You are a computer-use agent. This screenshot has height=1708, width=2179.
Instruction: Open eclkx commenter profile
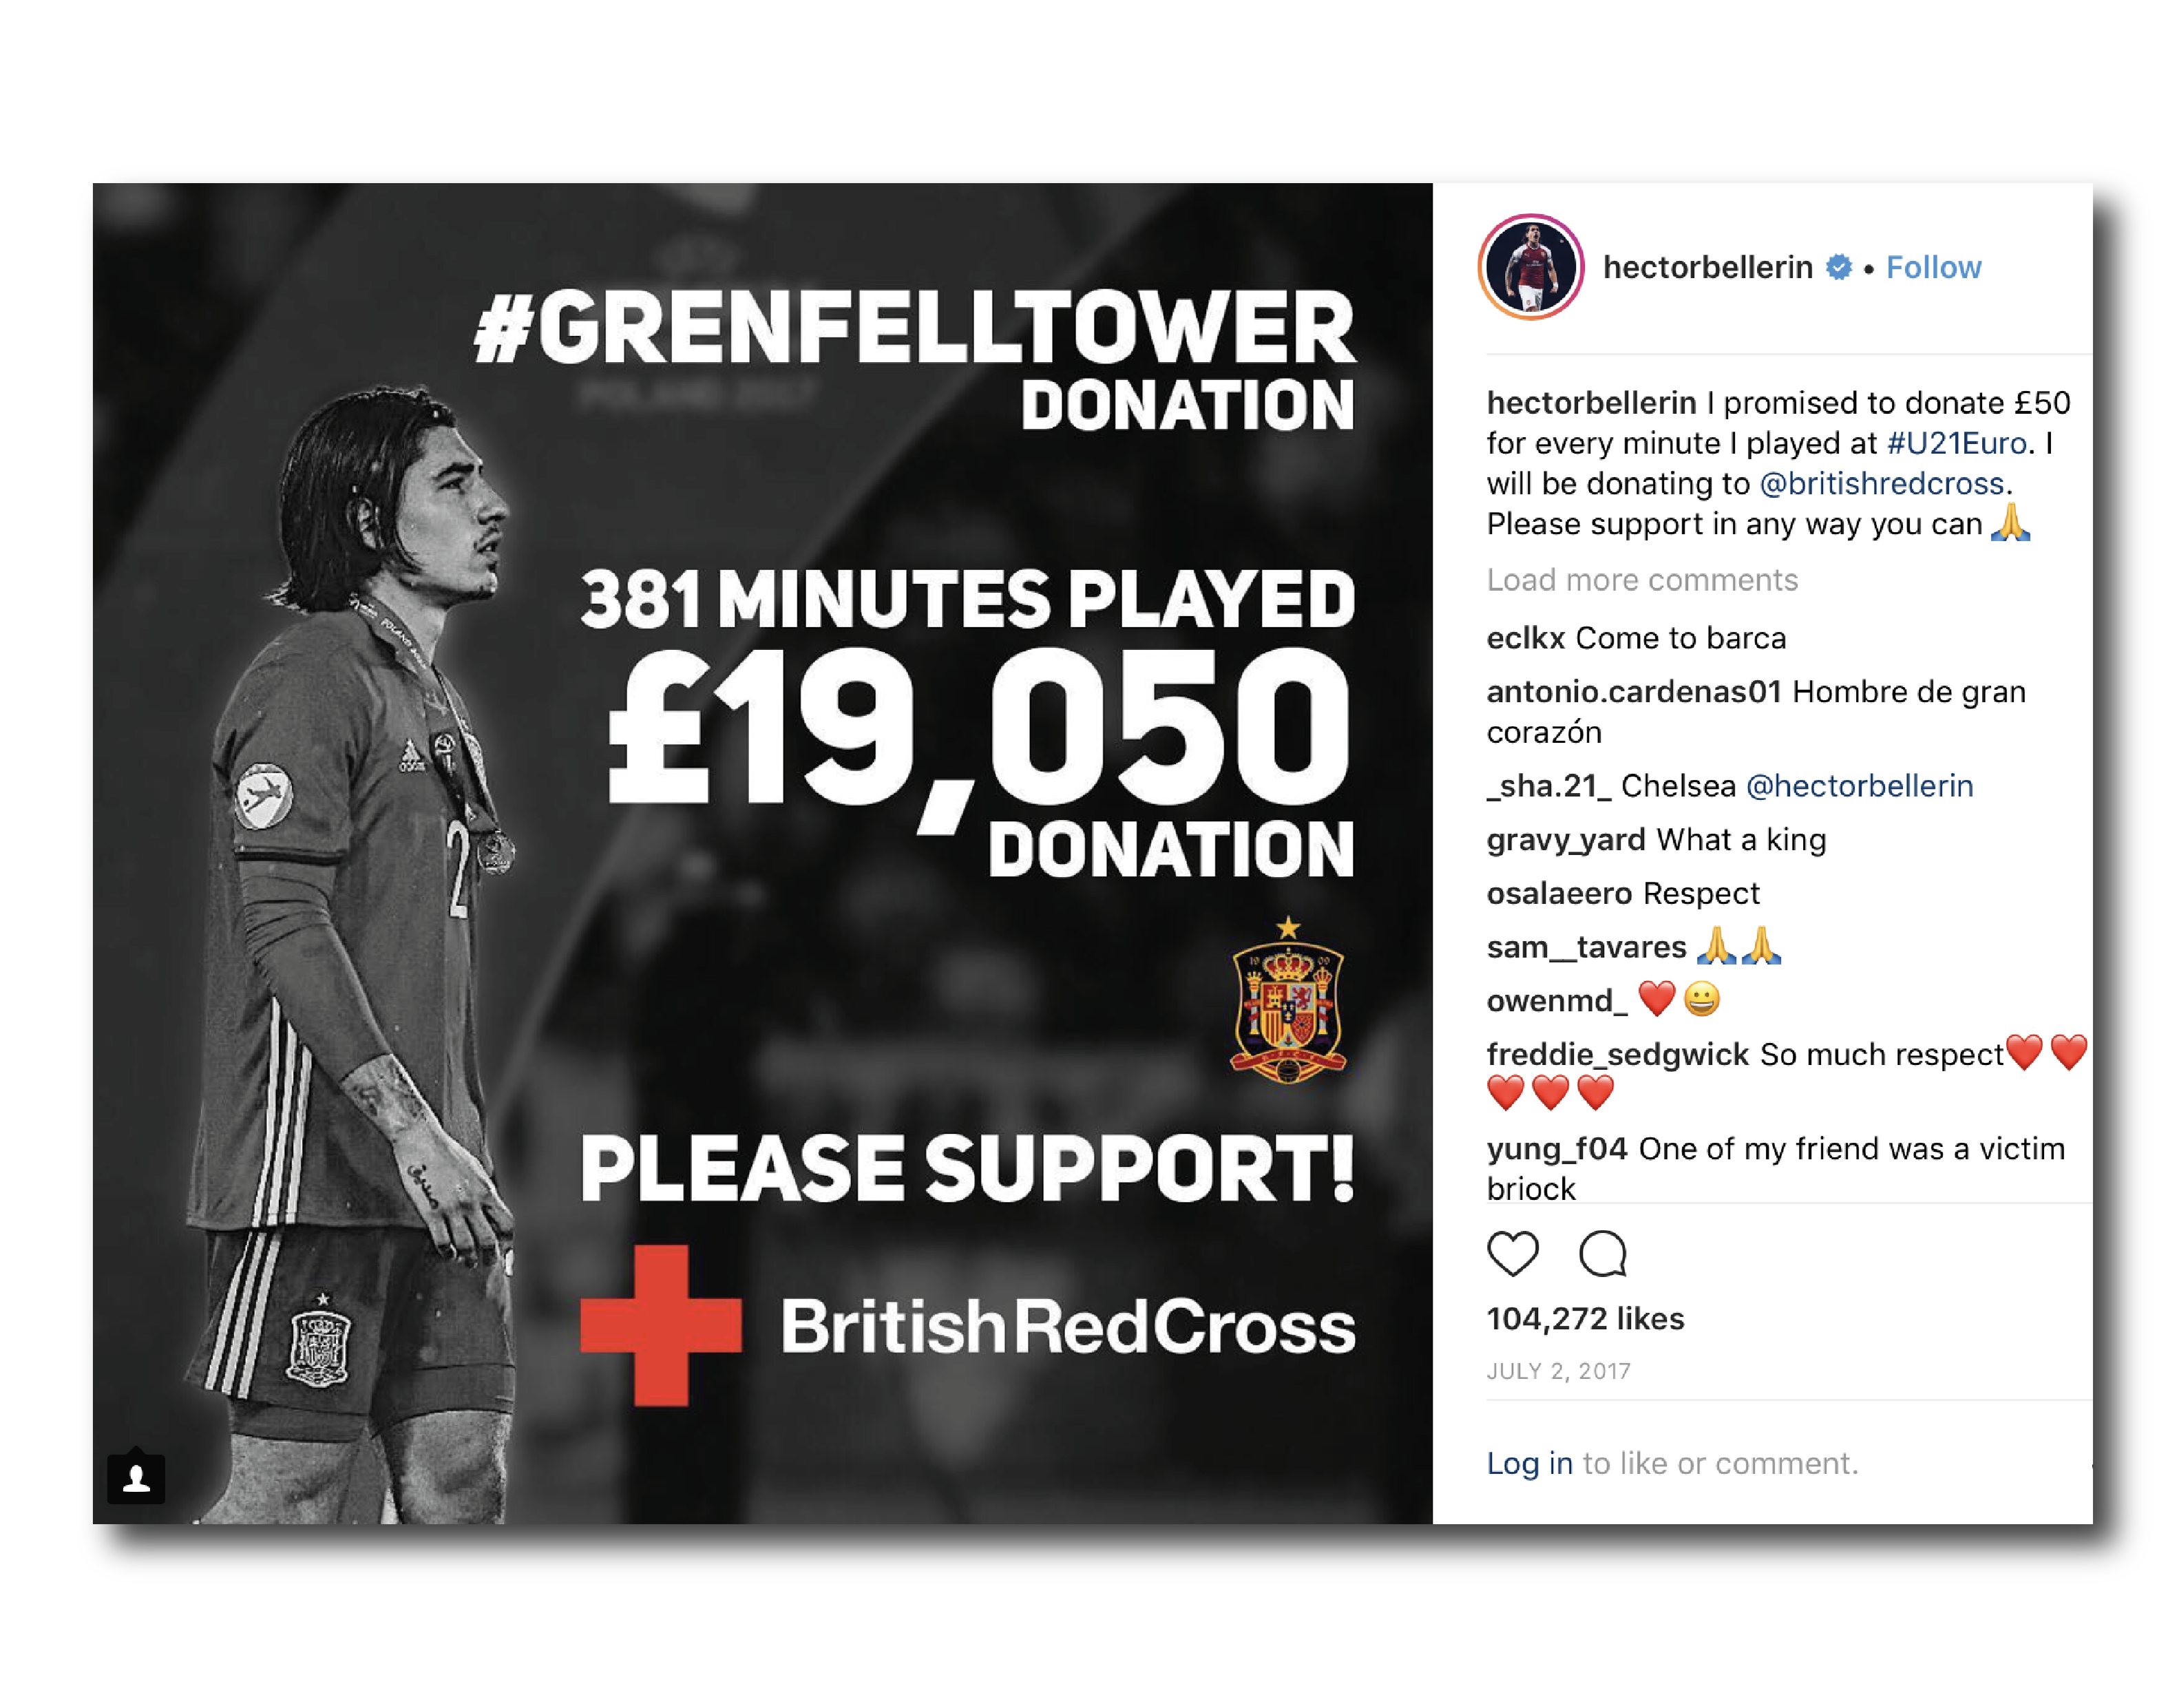point(1525,638)
